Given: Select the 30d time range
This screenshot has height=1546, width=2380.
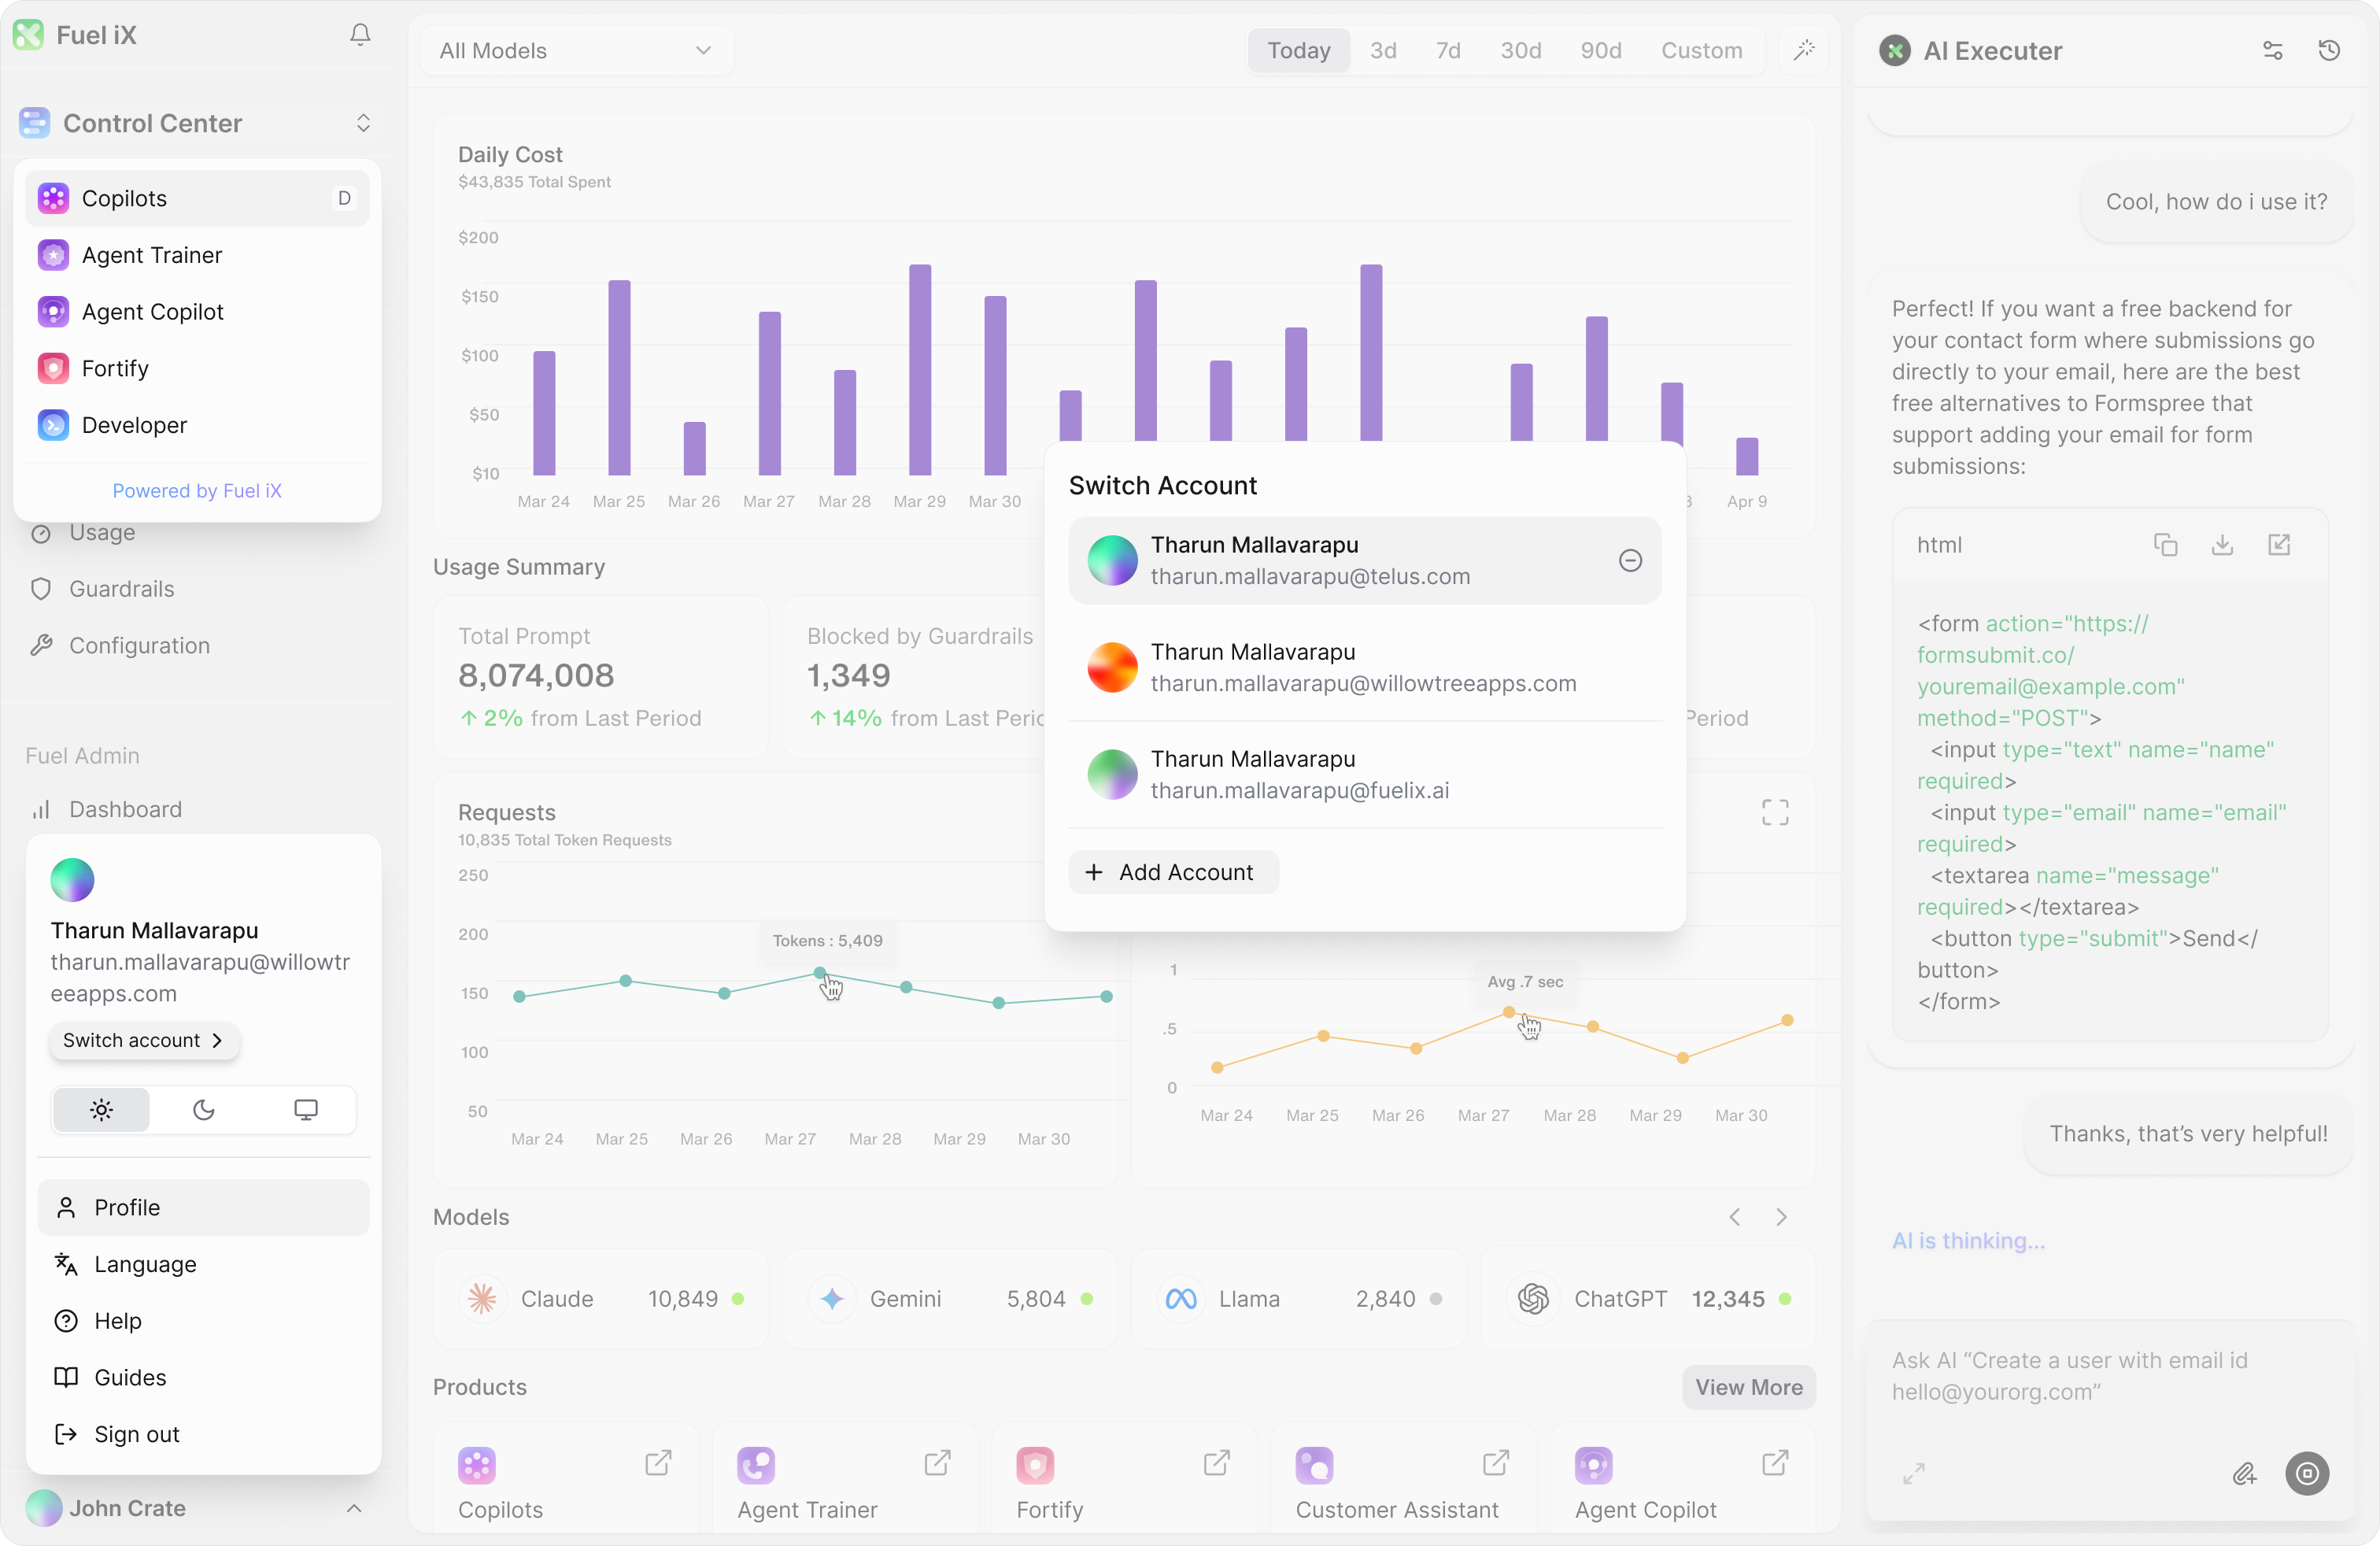Looking at the screenshot, I should click(x=1520, y=50).
